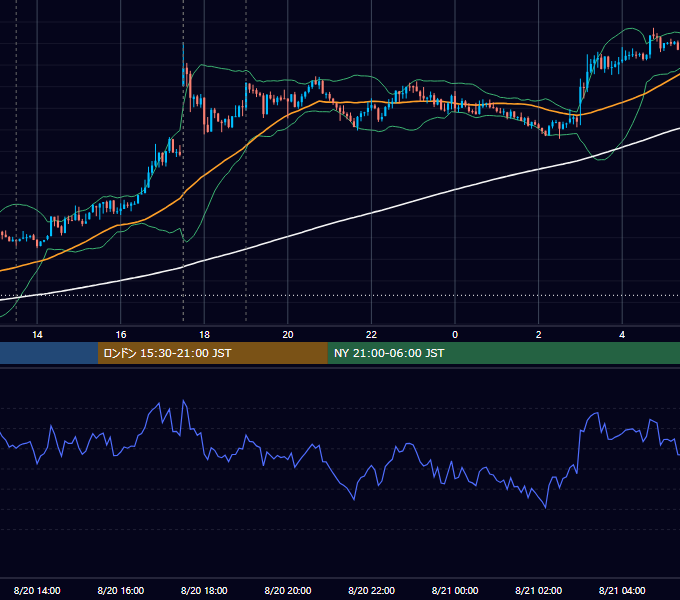This screenshot has height=600, width=680.
Task: Click the 8/20 18:00 date label
Action: 204,590
